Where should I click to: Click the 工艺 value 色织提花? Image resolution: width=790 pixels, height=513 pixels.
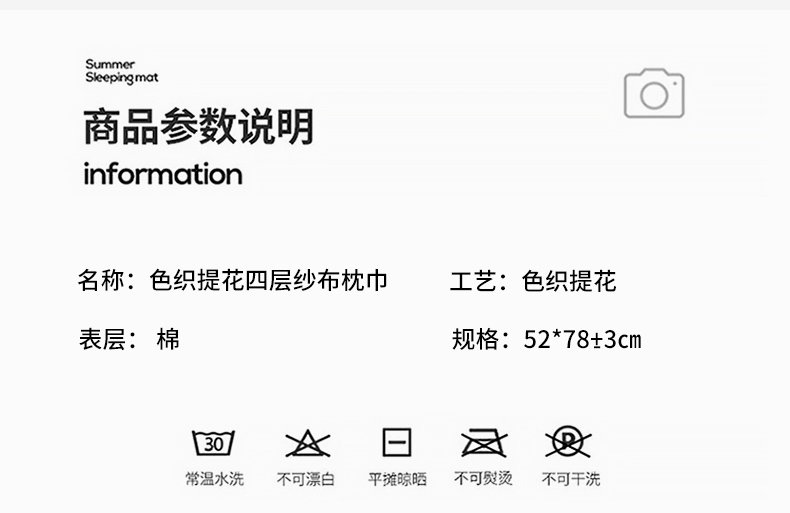pos(569,281)
